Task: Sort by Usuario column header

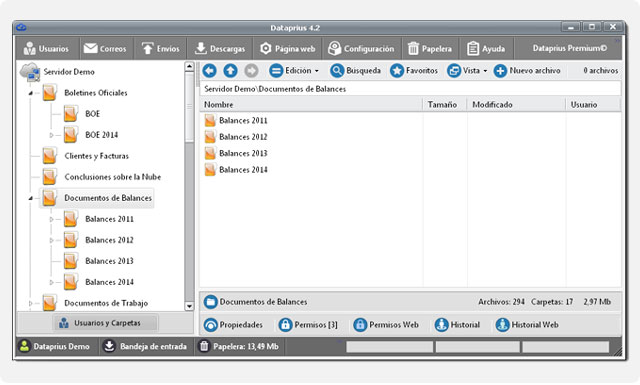Action: [593, 105]
